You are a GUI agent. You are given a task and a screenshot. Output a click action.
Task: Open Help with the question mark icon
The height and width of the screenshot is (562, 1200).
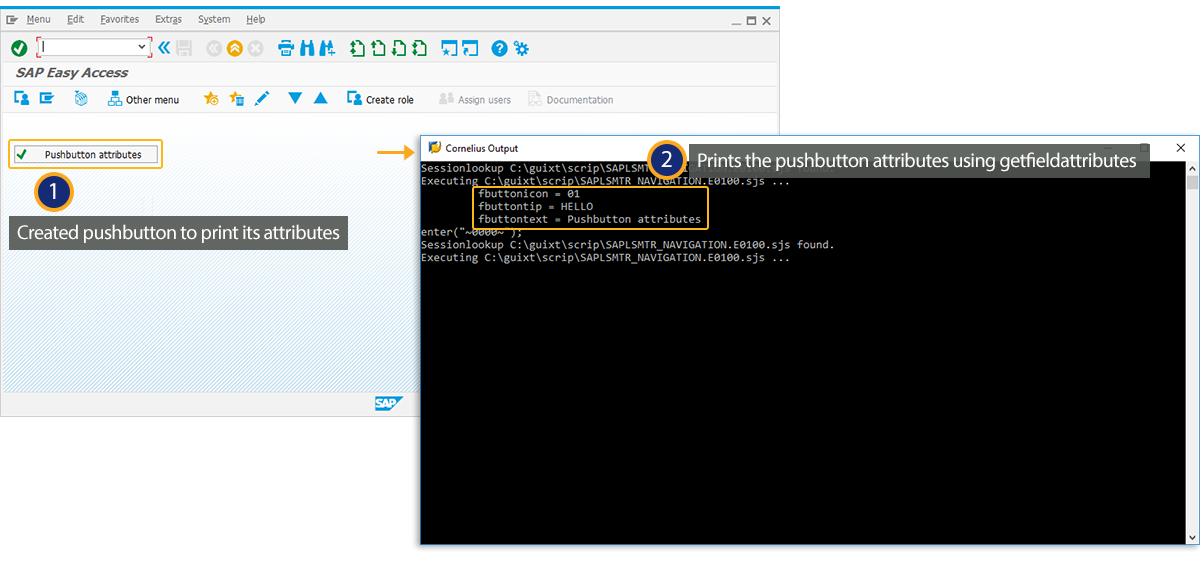coord(499,47)
